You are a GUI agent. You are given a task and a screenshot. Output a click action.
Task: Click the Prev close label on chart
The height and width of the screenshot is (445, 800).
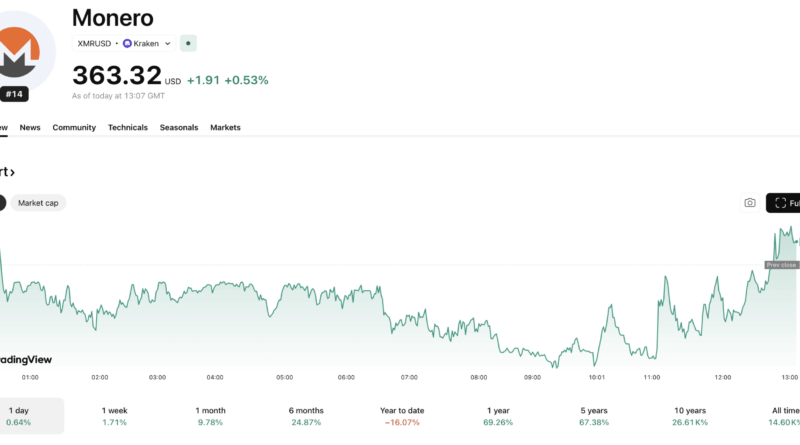(x=781, y=265)
